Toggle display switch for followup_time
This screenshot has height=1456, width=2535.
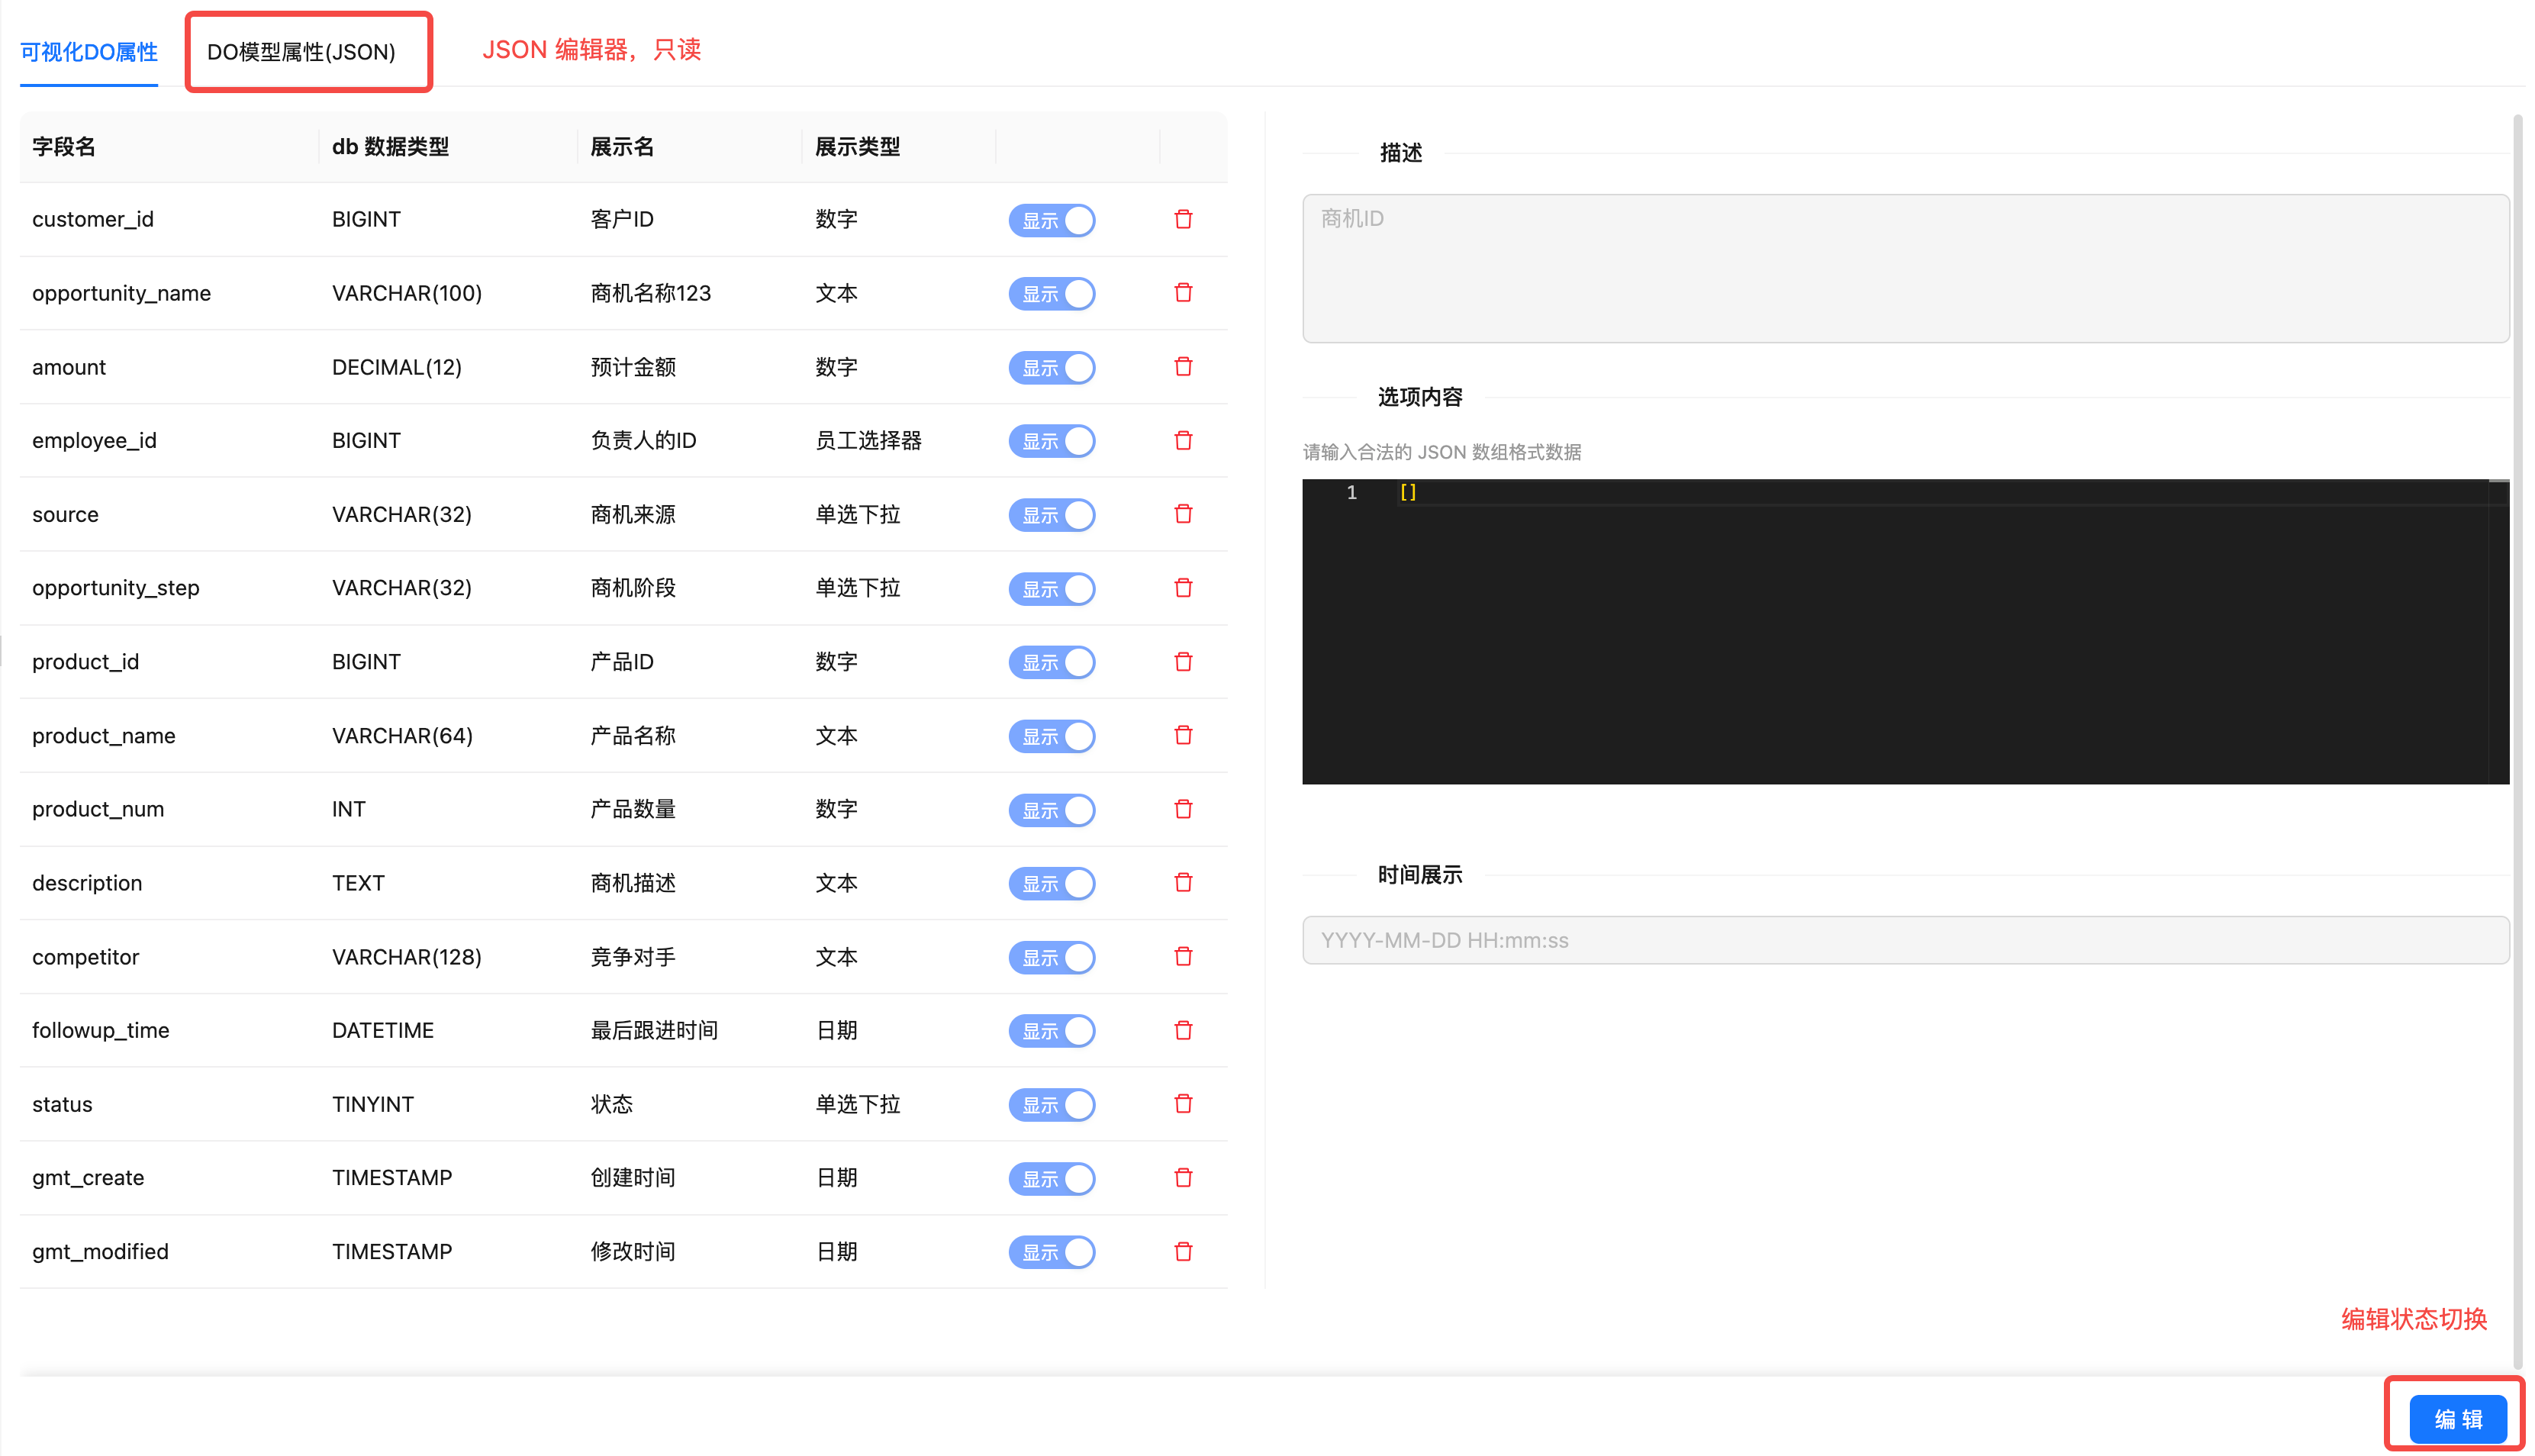[x=1051, y=1031]
